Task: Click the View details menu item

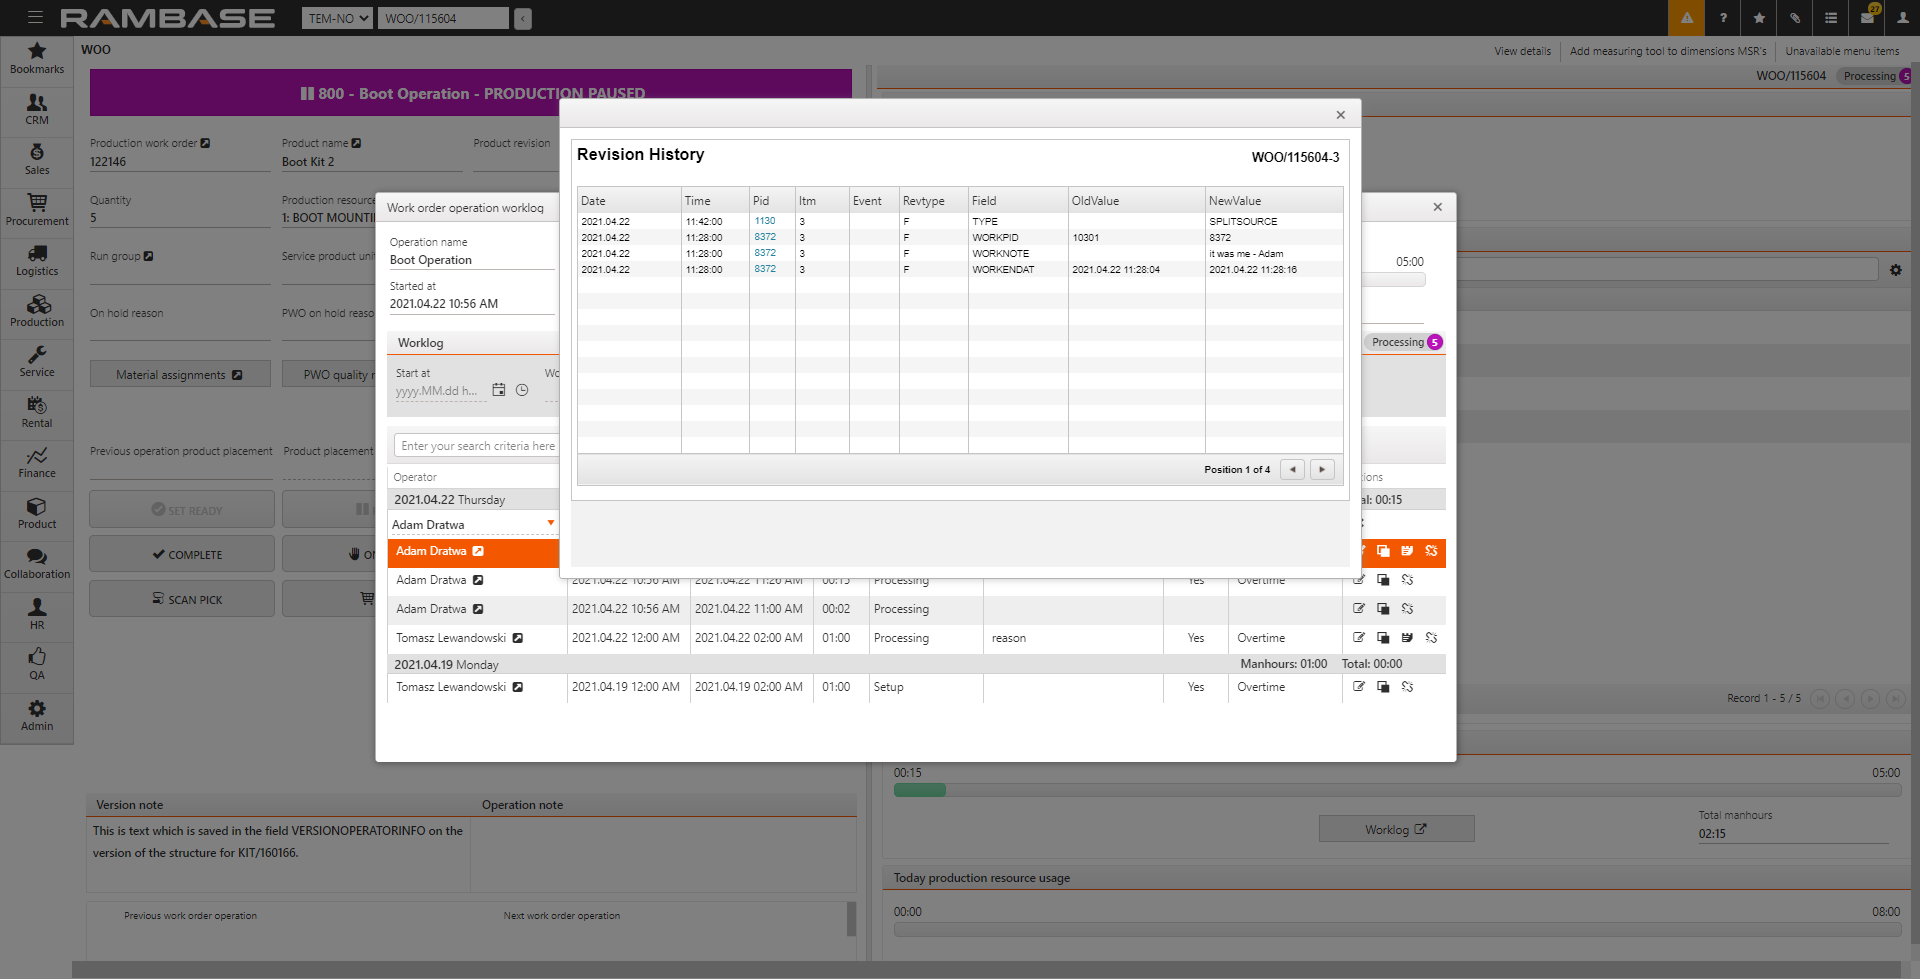Action: point(1522,51)
